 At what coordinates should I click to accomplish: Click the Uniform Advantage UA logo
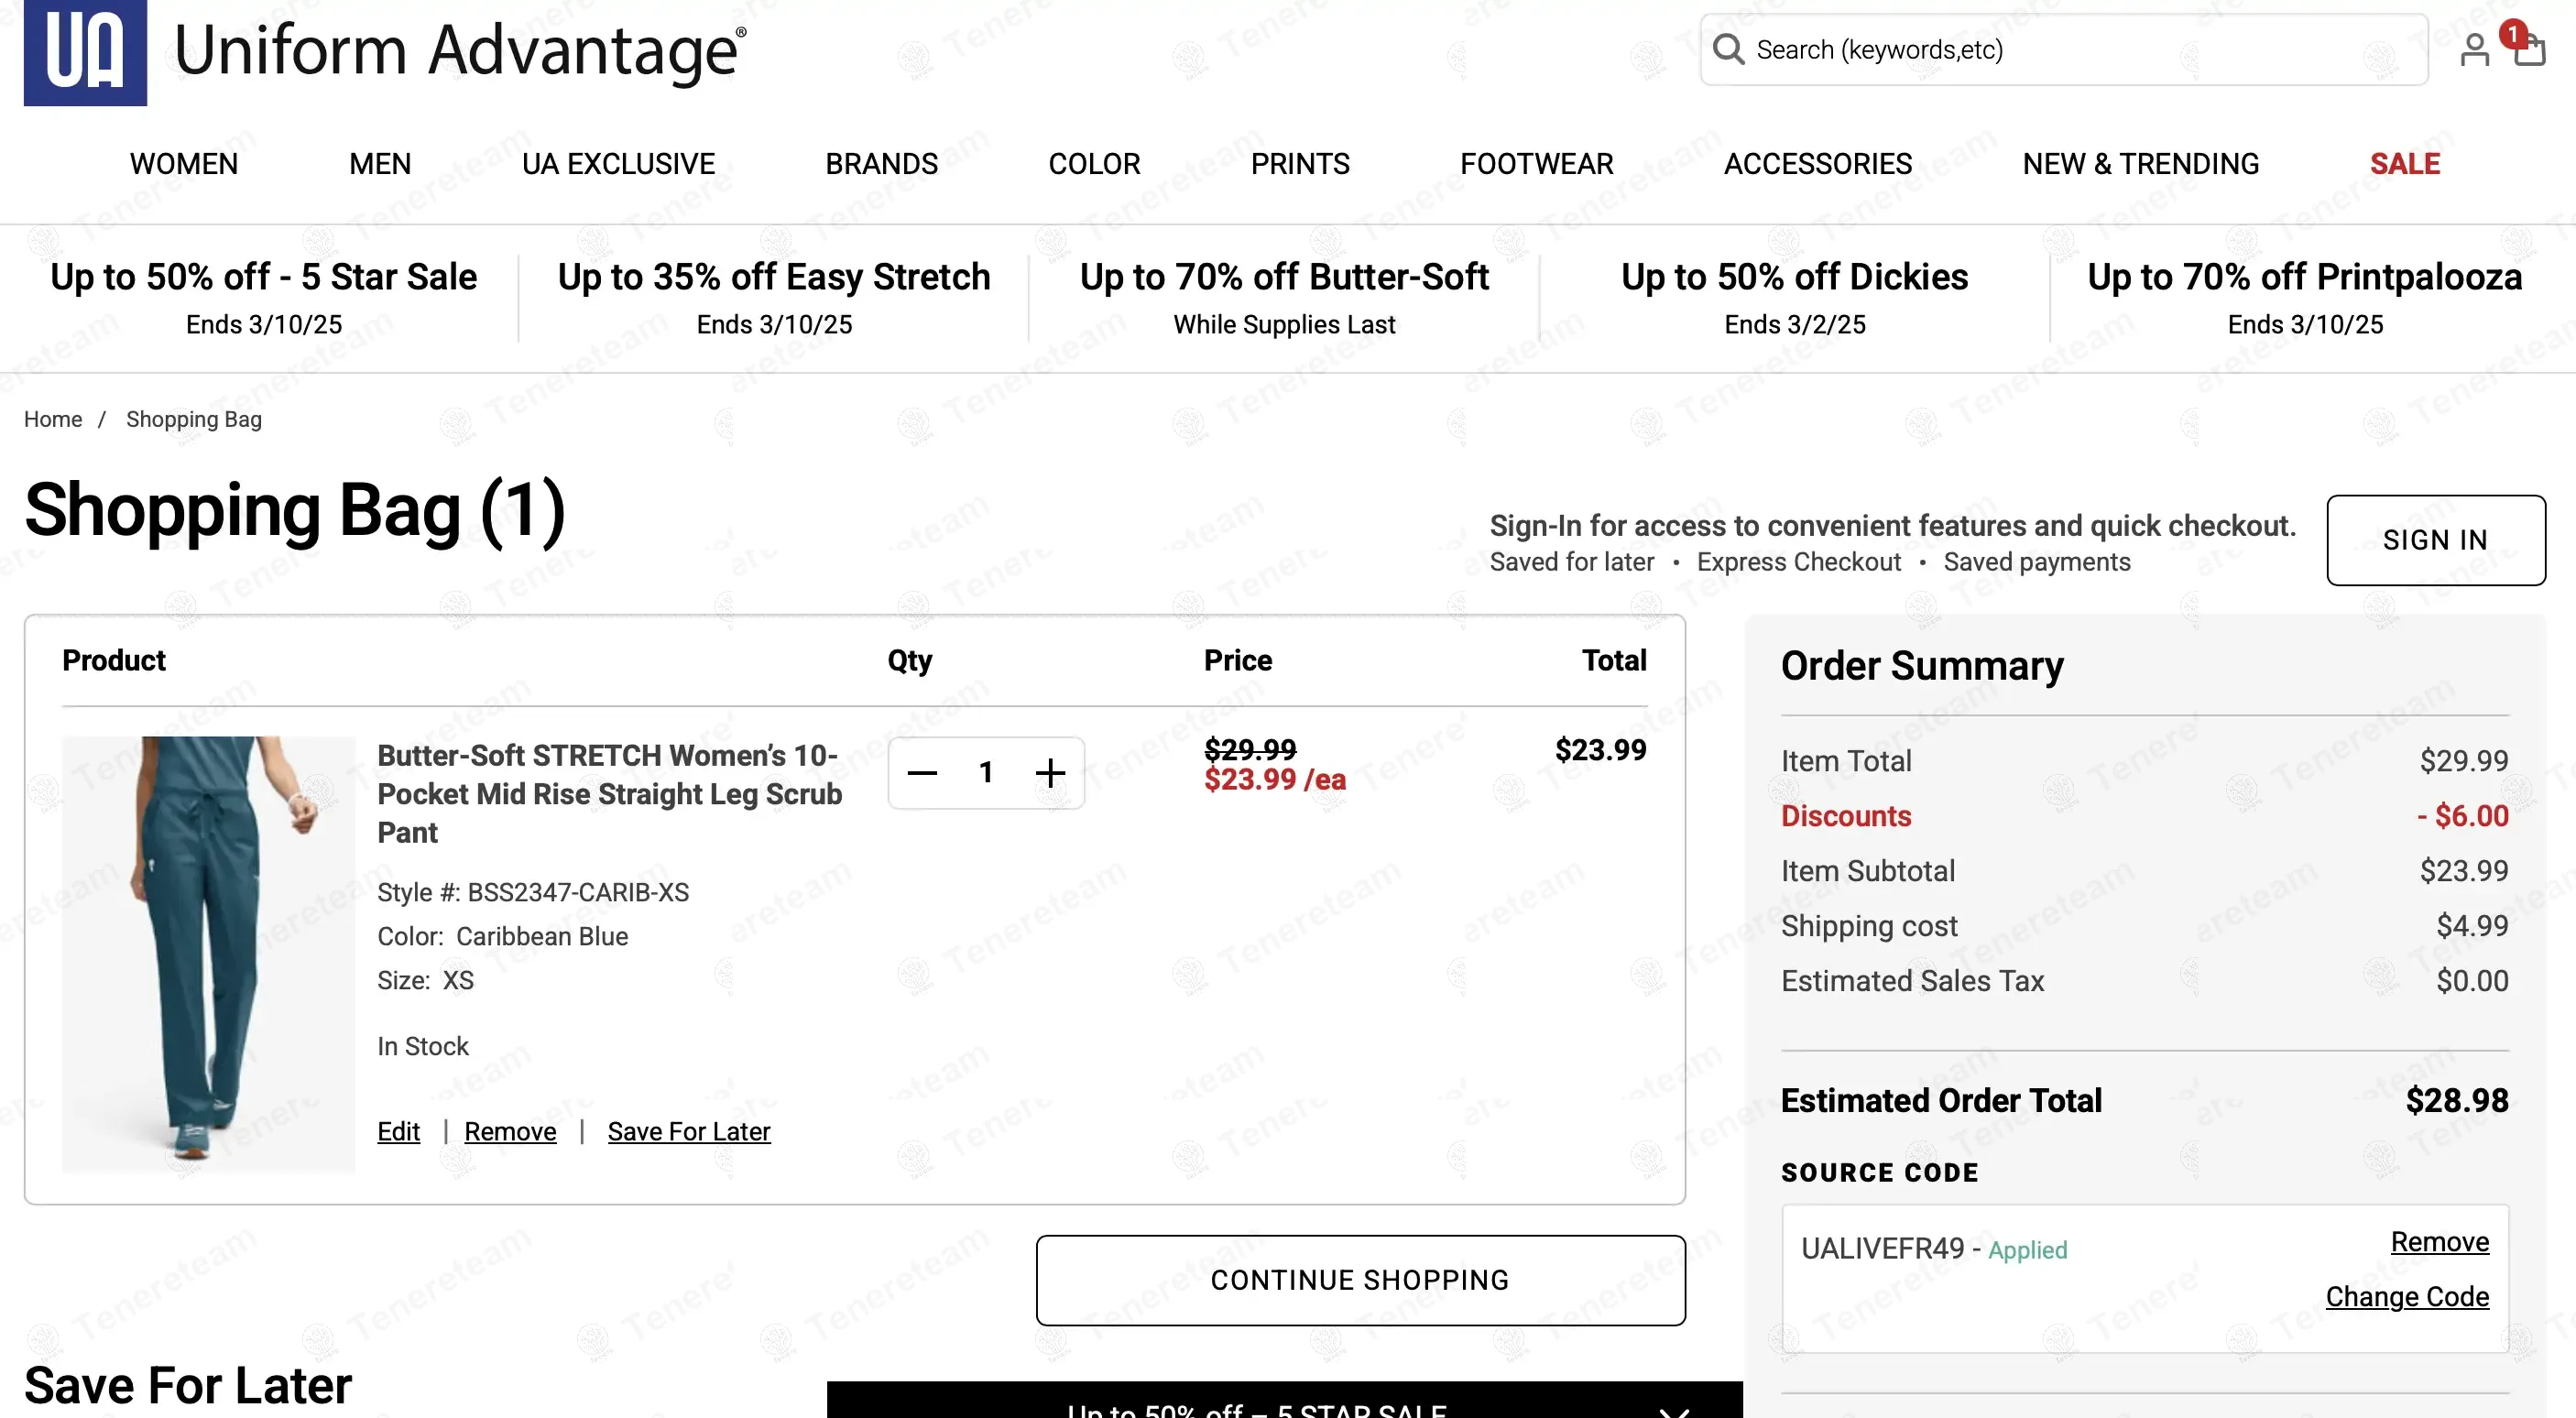click(85, 51)
